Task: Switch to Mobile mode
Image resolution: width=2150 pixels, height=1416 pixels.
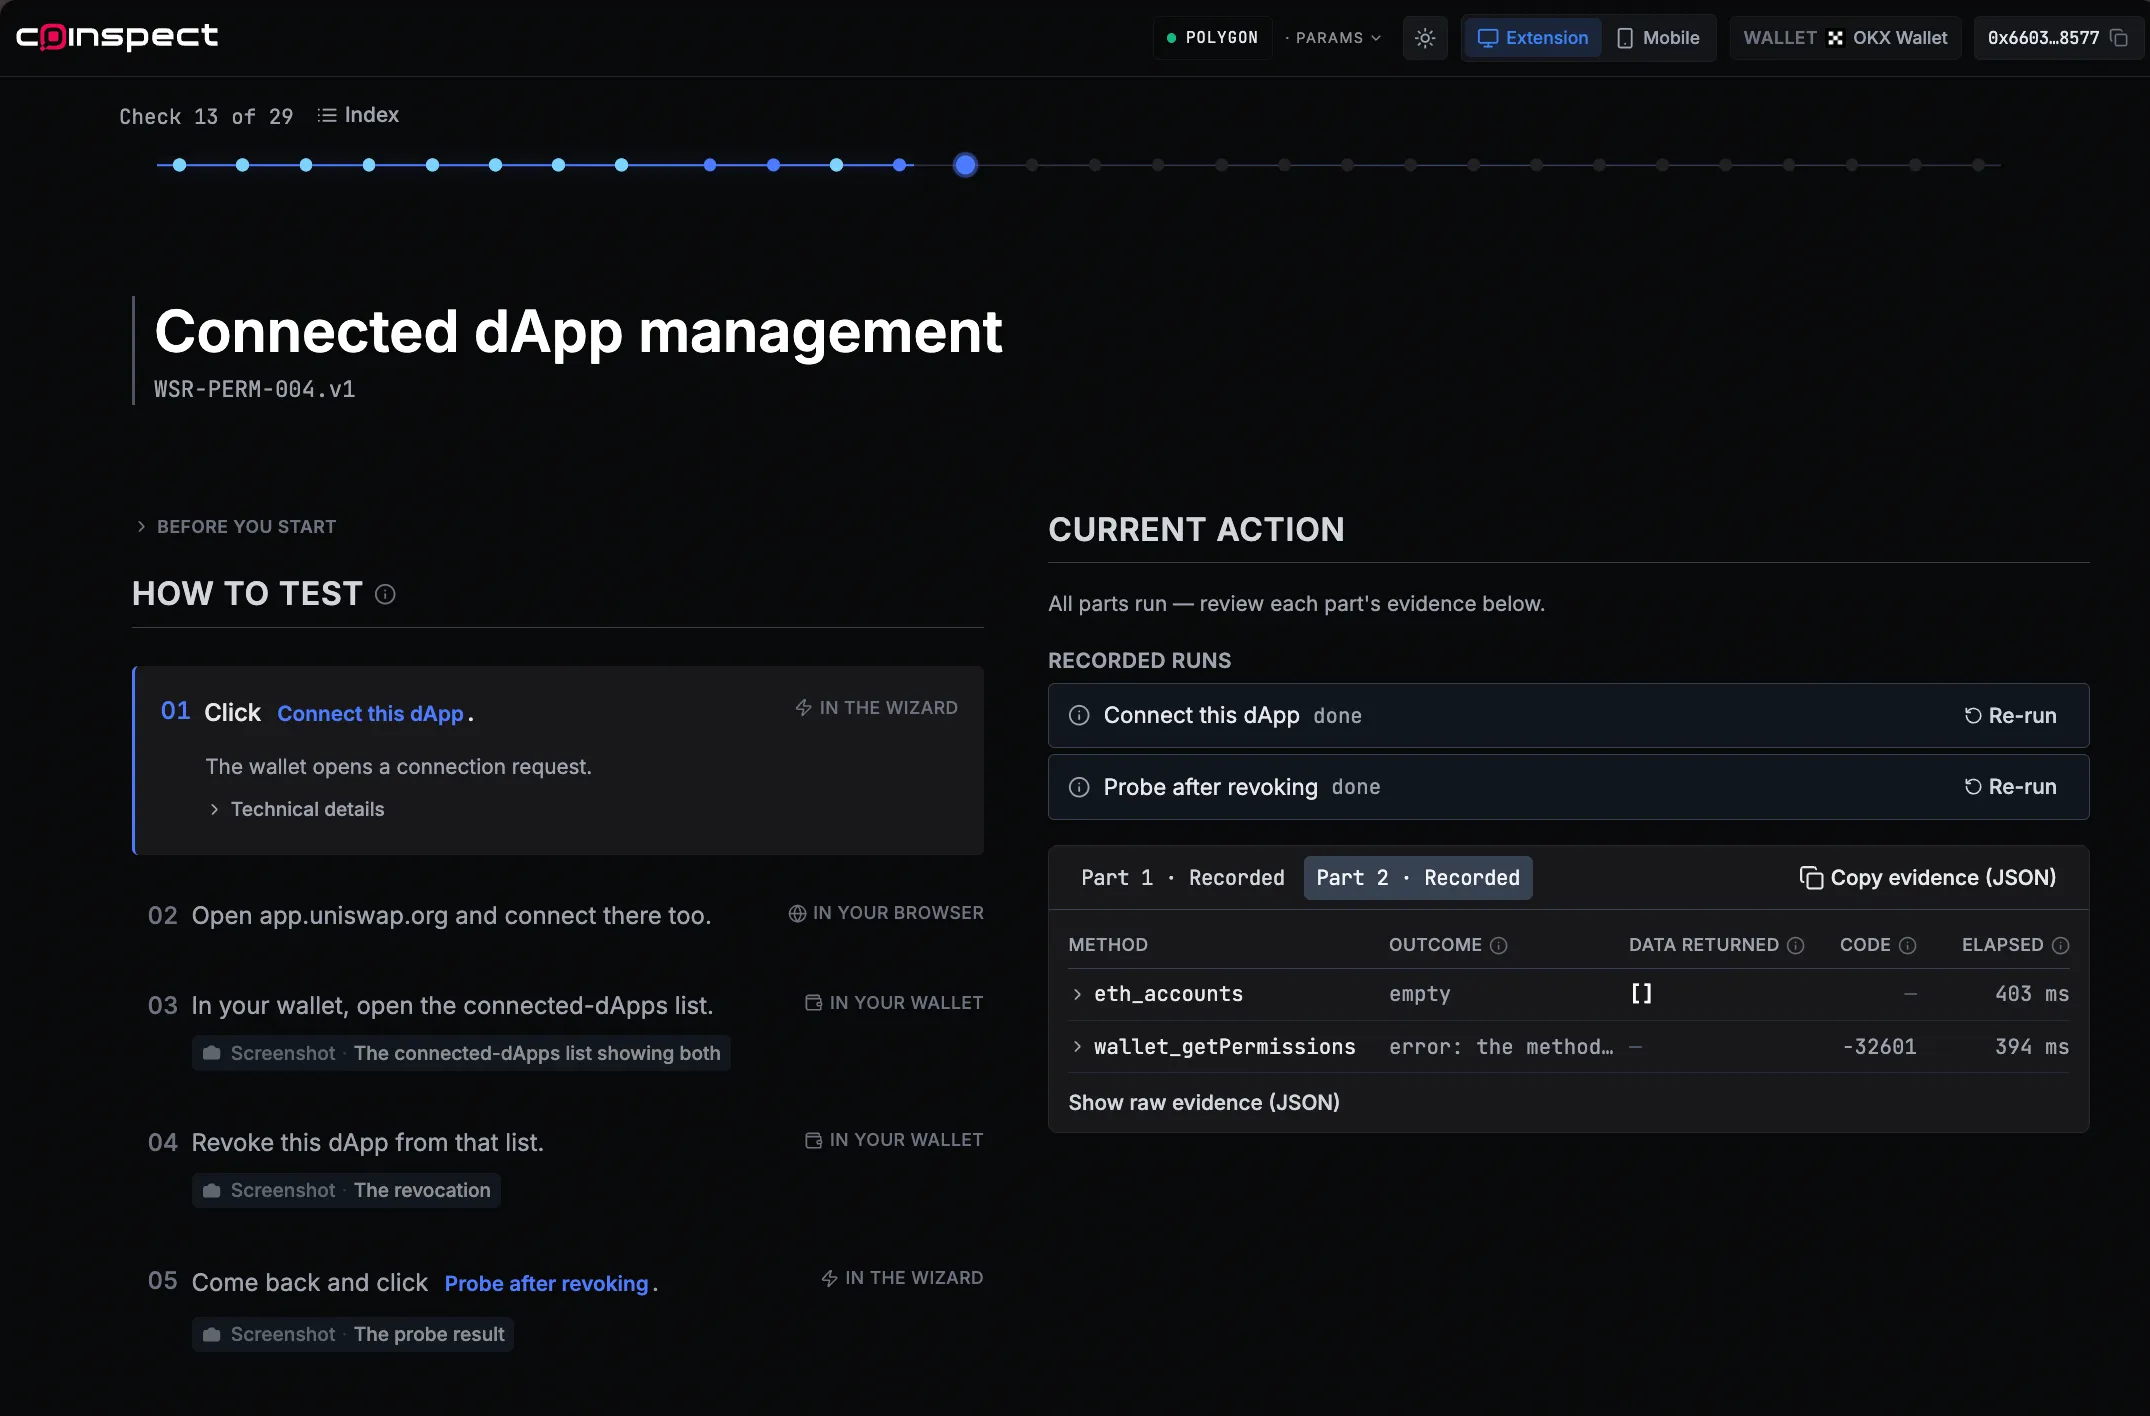Action: pyautogui.click(x=1658, y=38)
